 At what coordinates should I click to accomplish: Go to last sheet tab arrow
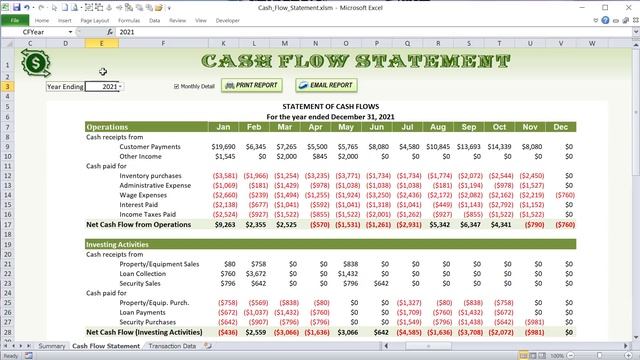coord(29,346)
